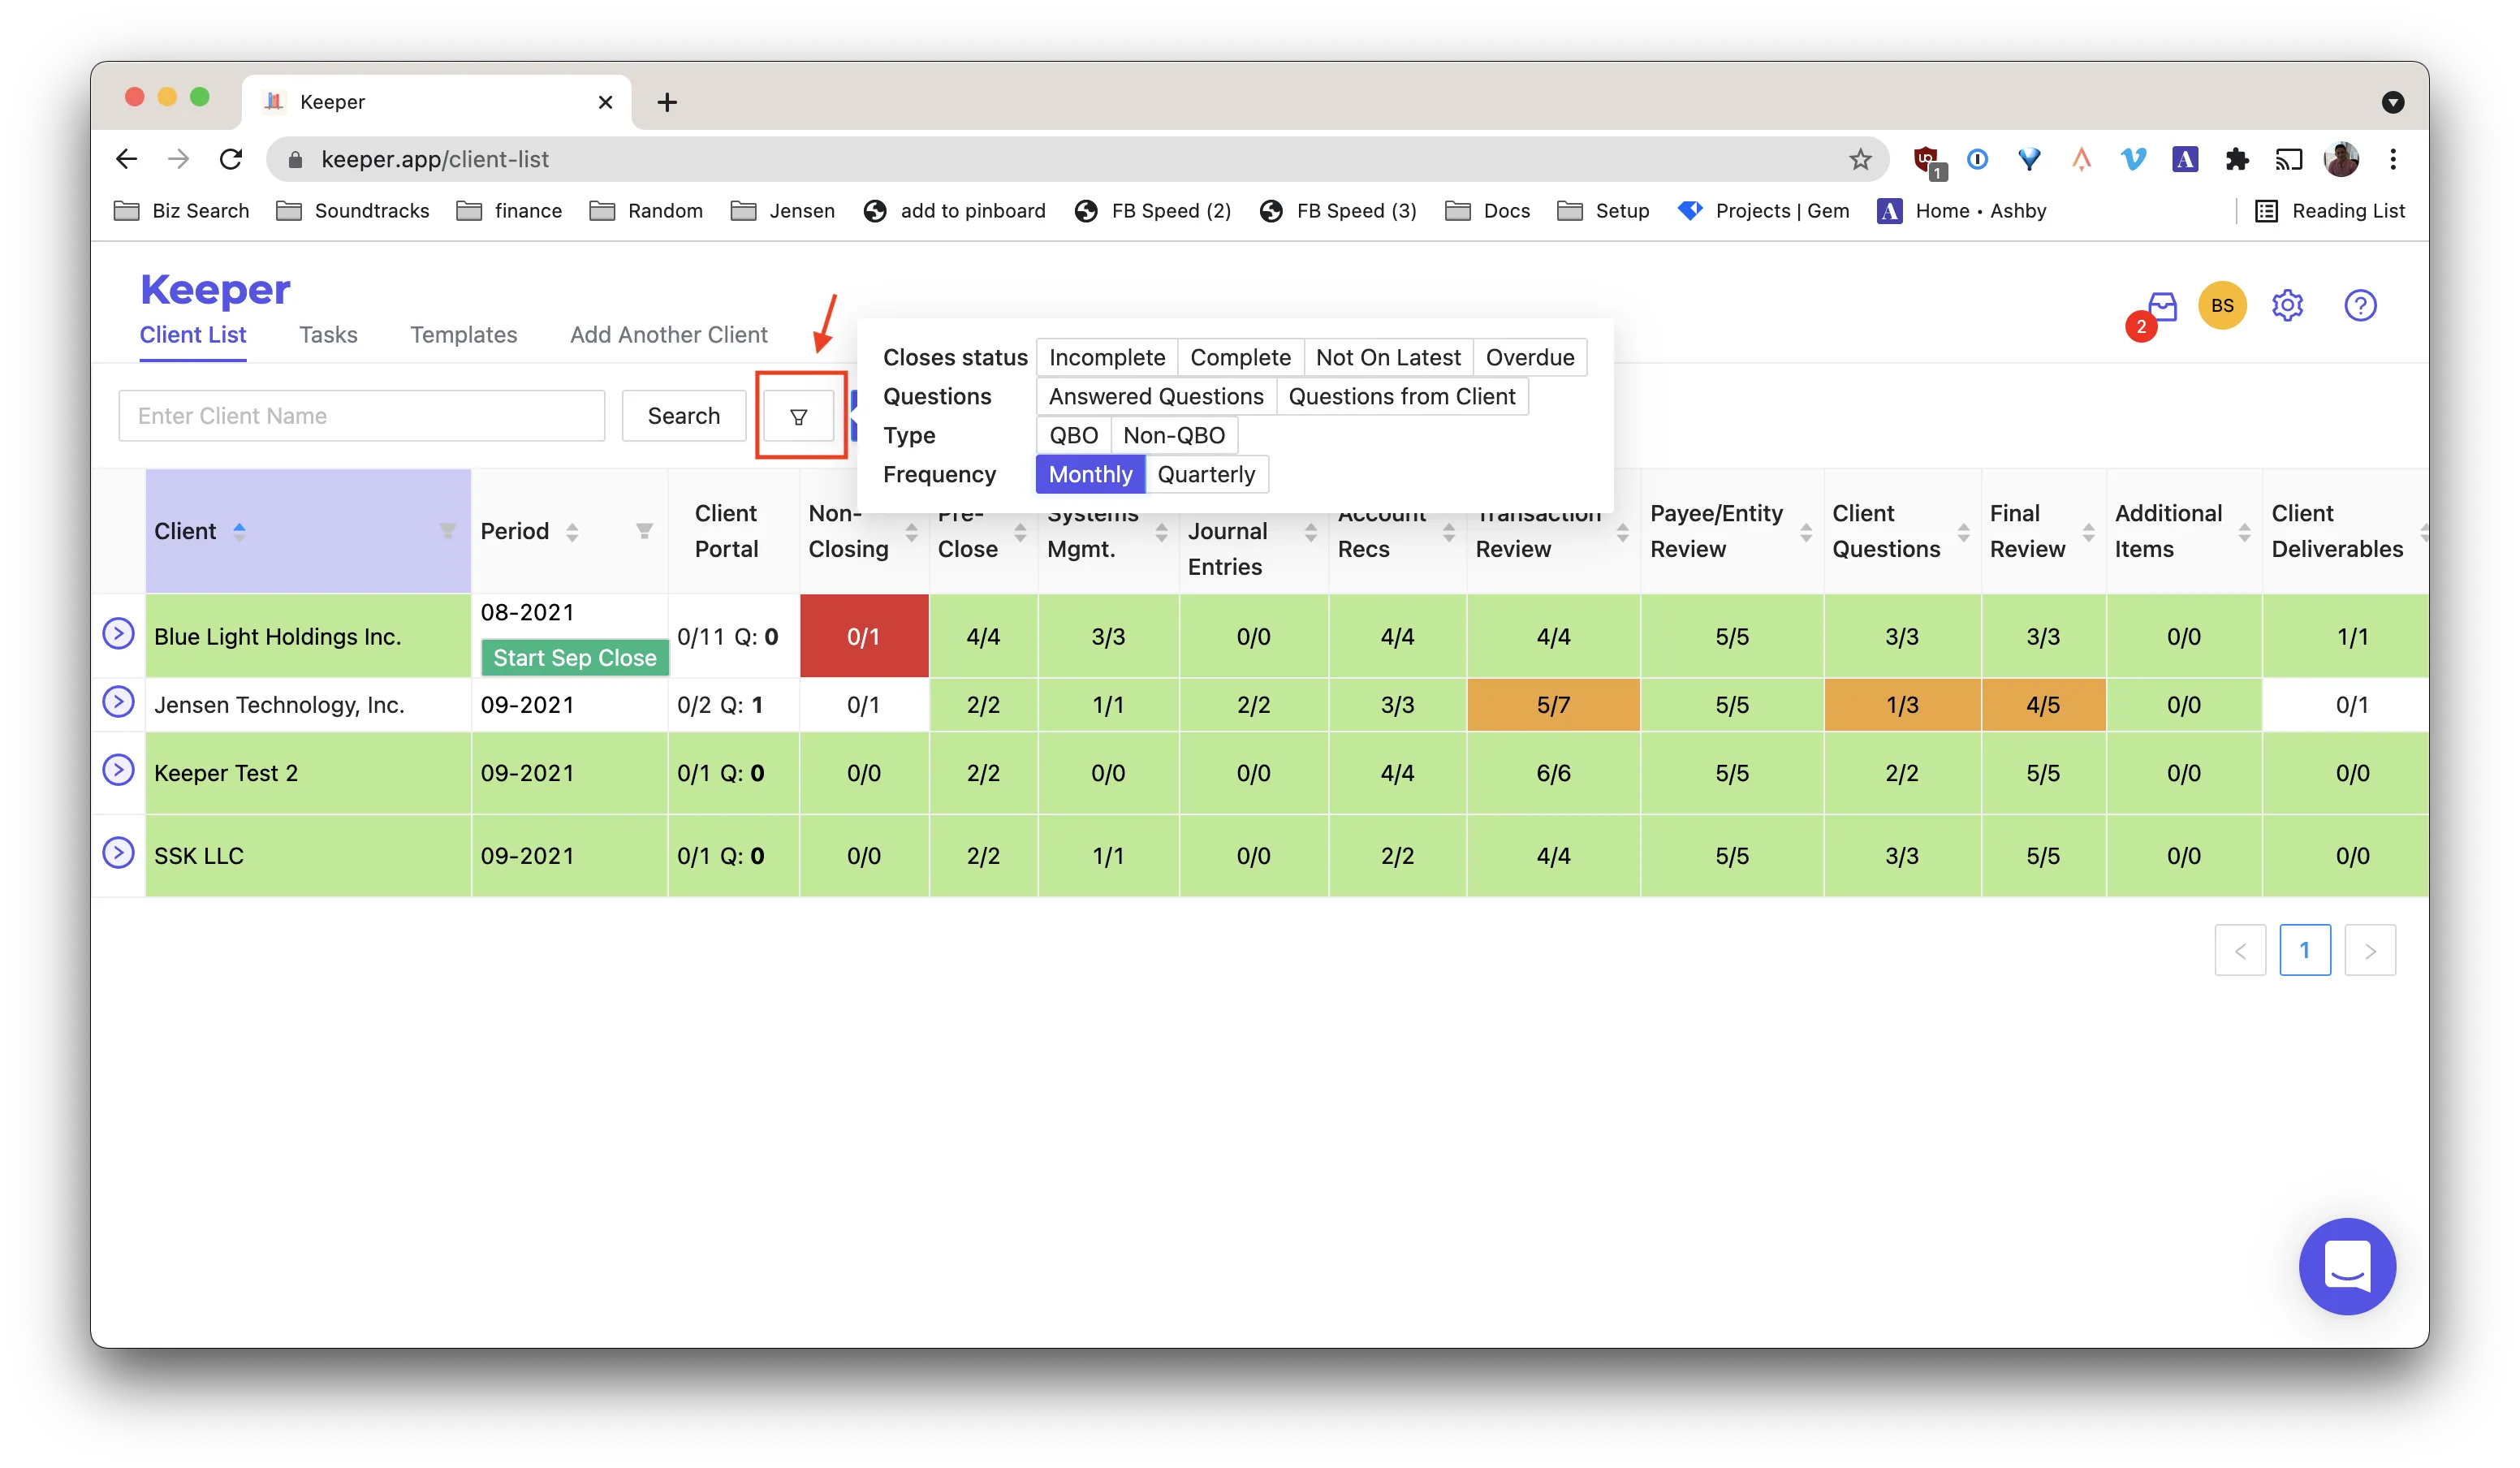Select the Client List tab
This screenshot has height=1468, width=2520.
point(193,335)
